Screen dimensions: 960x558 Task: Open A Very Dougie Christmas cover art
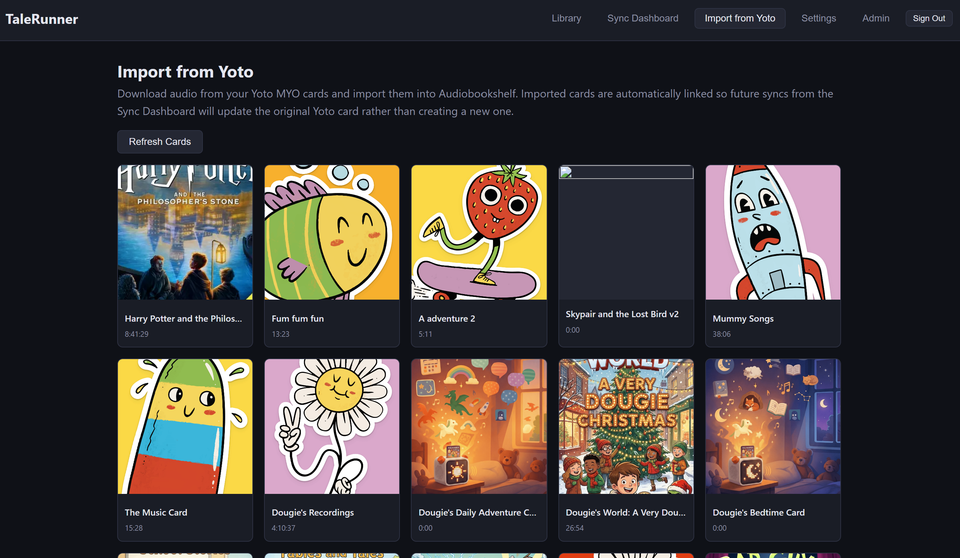coord(626,426)
